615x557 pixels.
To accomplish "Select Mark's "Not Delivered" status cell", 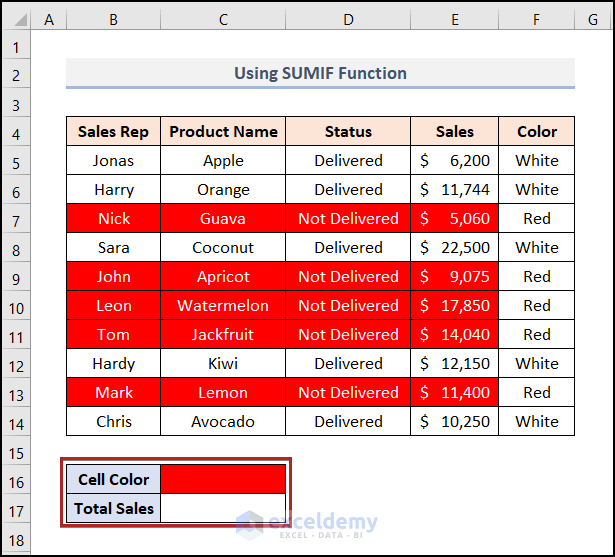I will 348,392.
